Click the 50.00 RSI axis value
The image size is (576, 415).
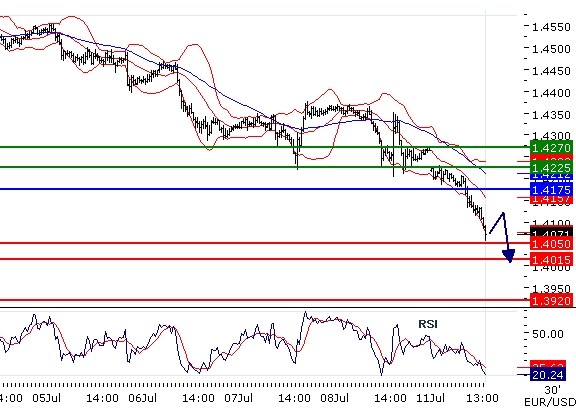point(548,334)
